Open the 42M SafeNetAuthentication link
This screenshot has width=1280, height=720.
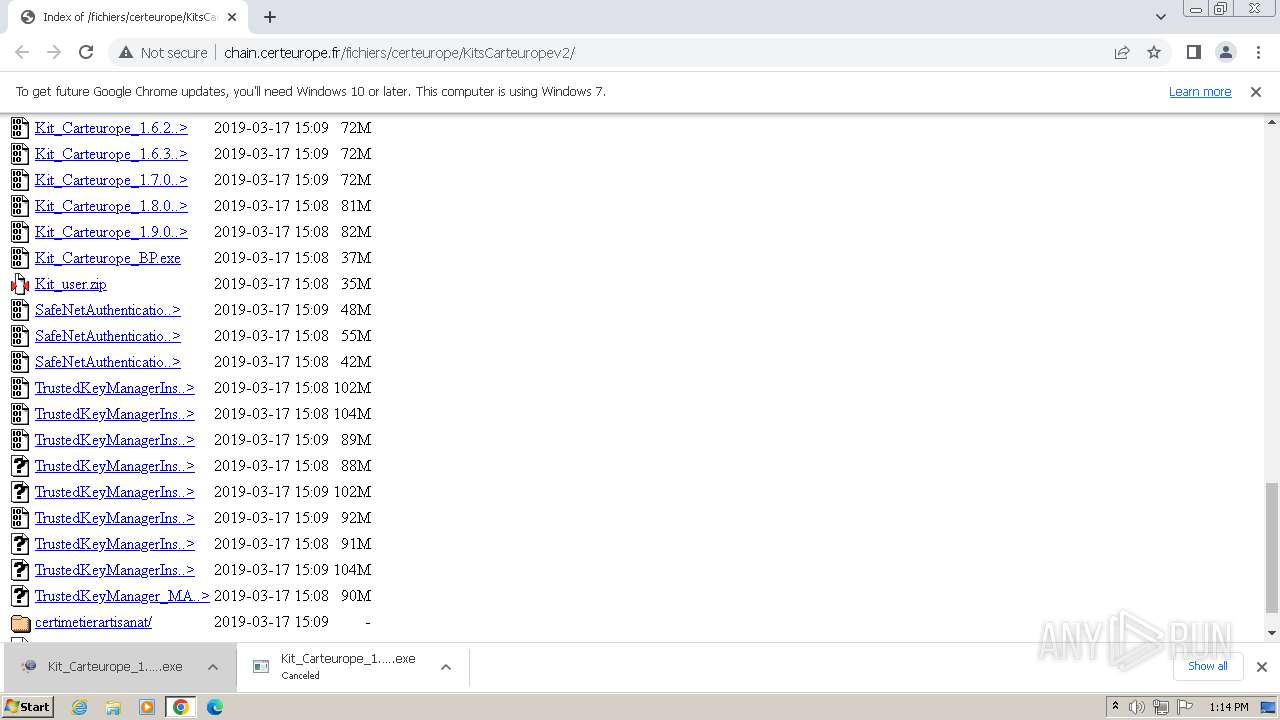[x=108, y=362]
